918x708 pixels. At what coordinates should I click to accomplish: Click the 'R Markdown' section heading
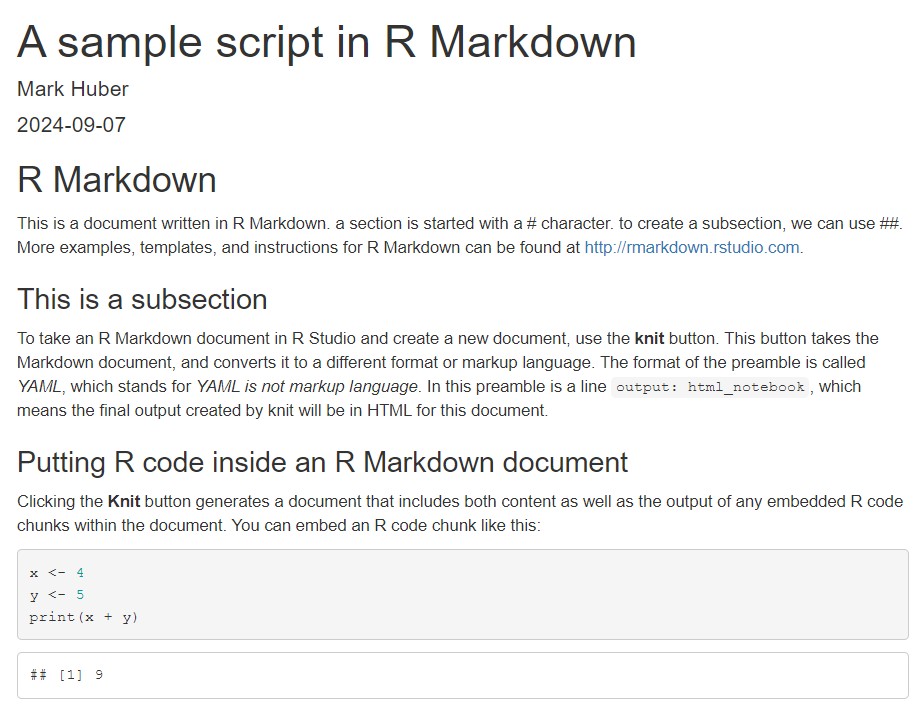[x=117, y=180]
